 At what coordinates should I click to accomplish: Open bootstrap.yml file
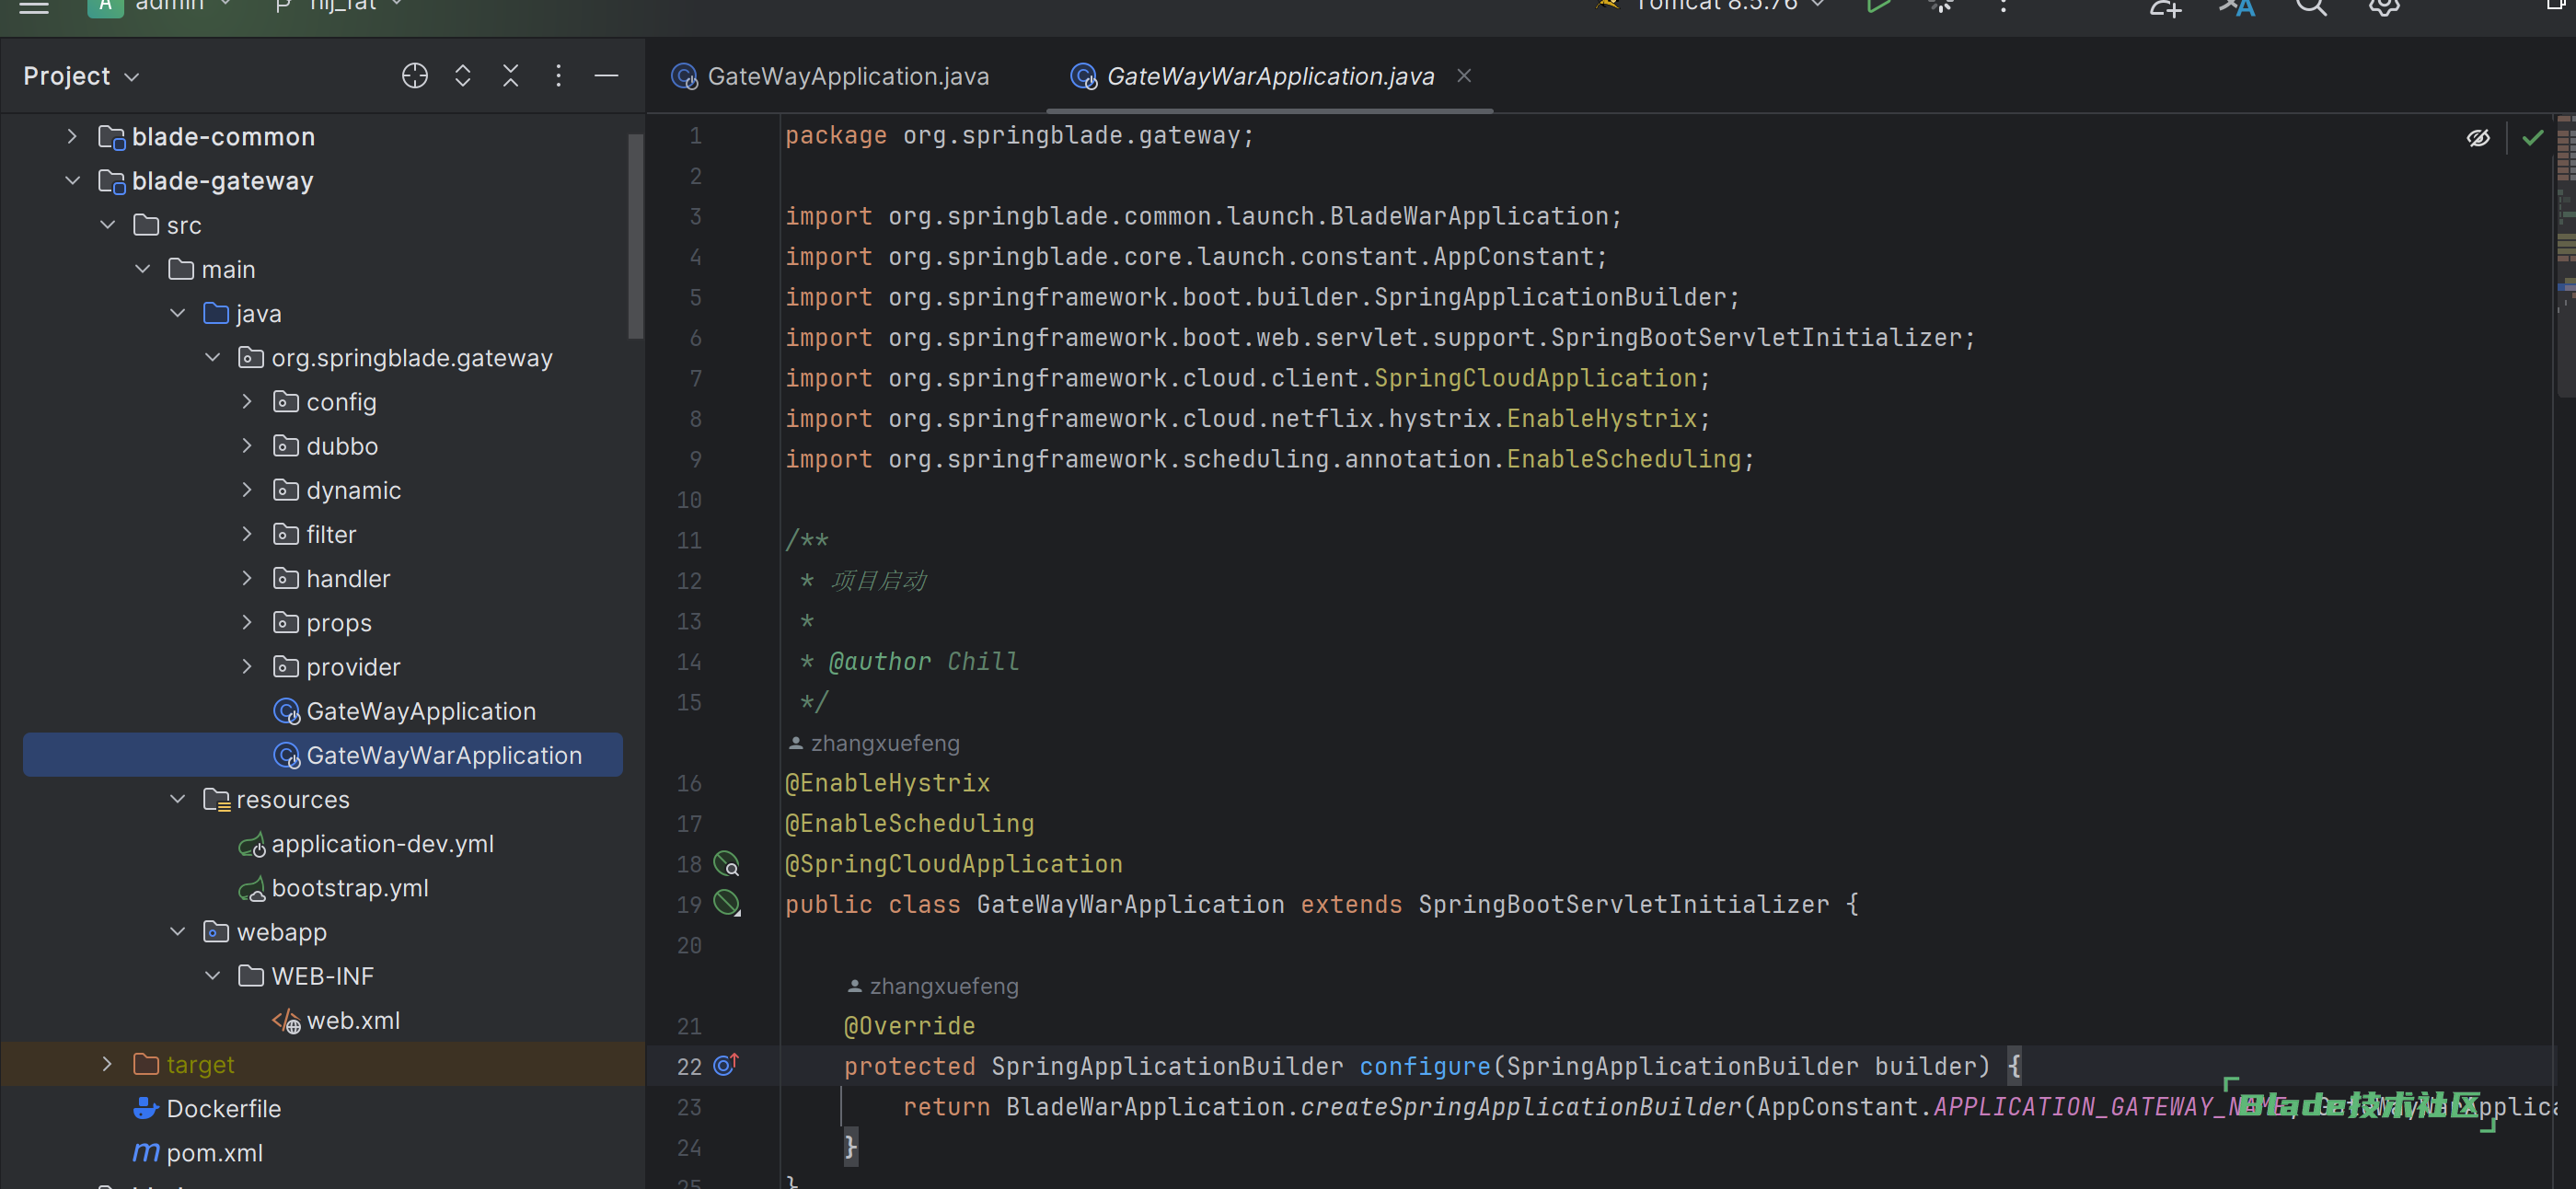point(334,888)
